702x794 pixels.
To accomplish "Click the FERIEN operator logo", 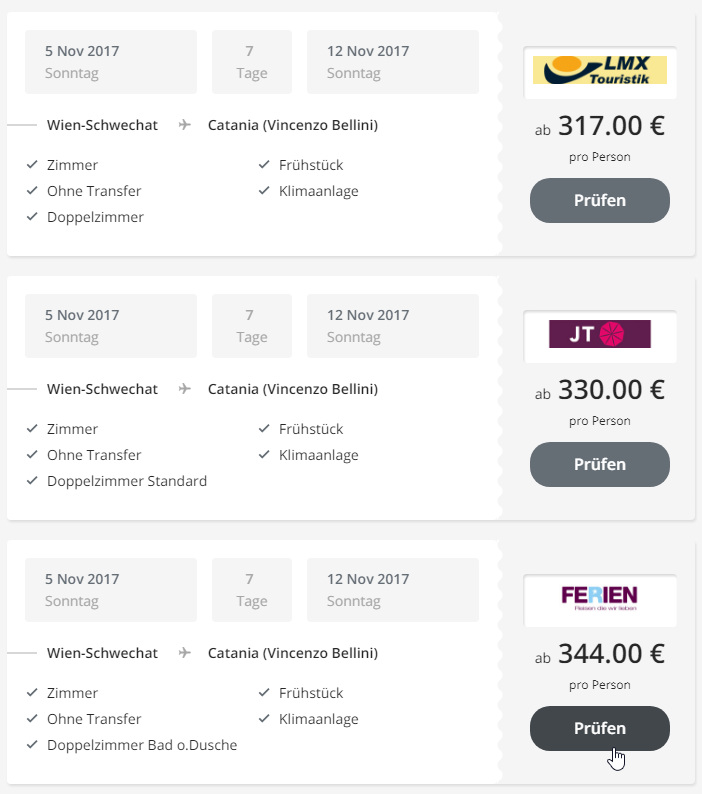I will (600, 598).
